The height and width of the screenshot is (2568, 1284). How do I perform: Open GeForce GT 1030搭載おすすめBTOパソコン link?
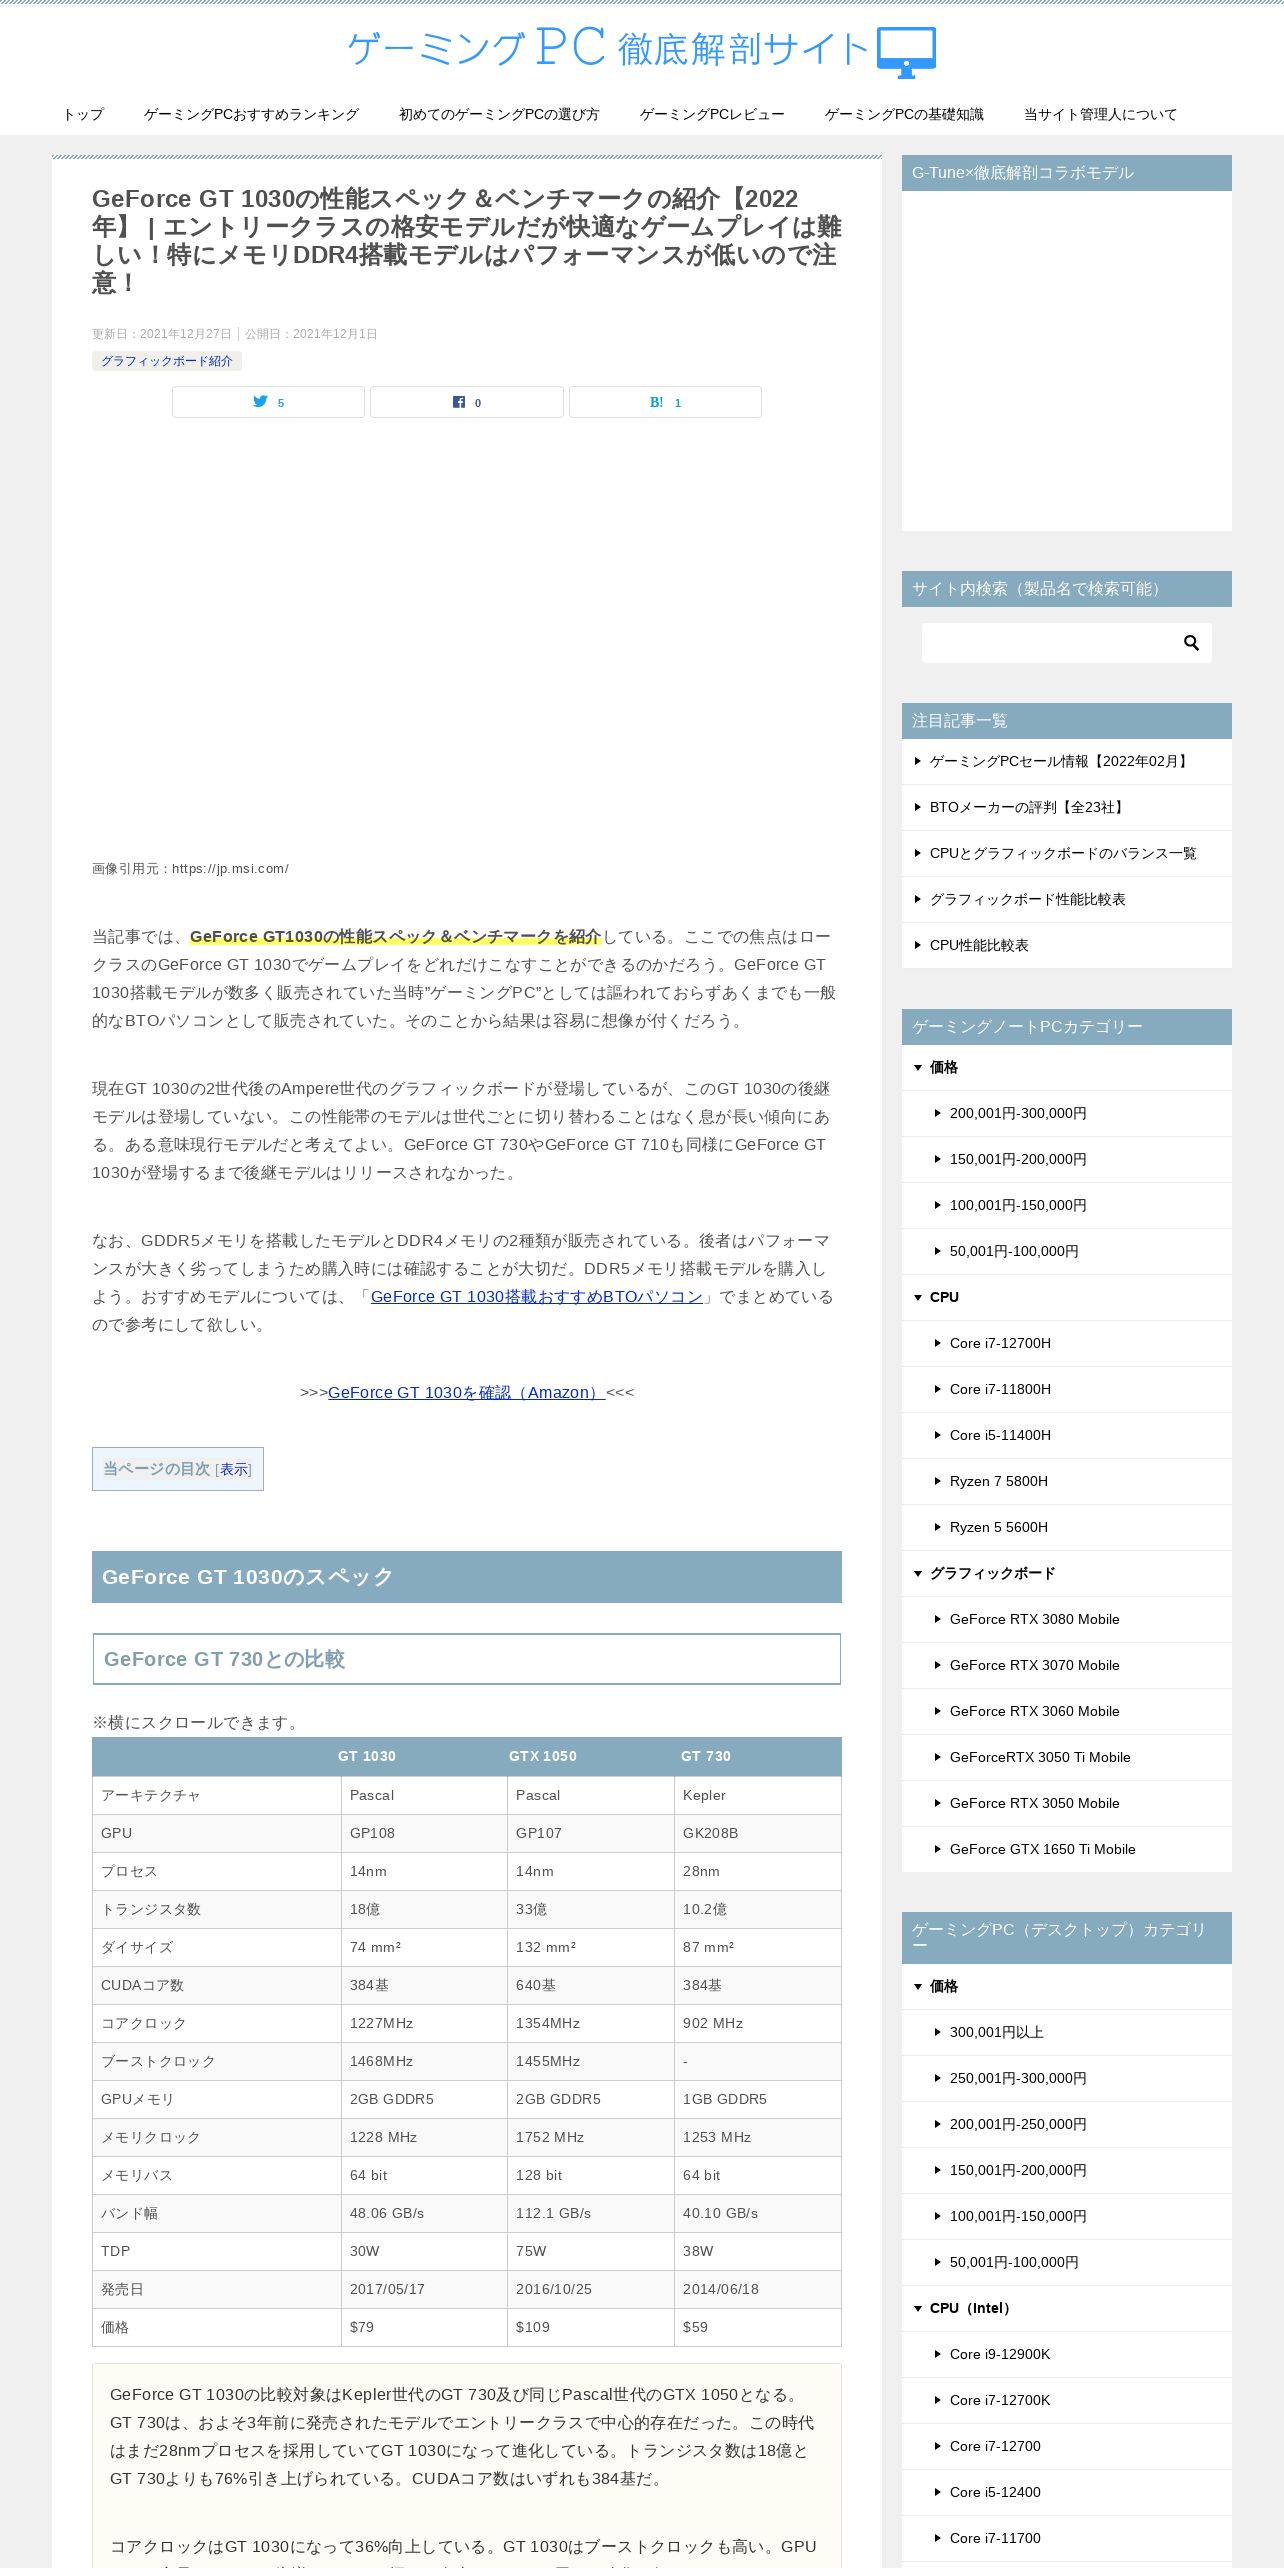pos(537,1297)
